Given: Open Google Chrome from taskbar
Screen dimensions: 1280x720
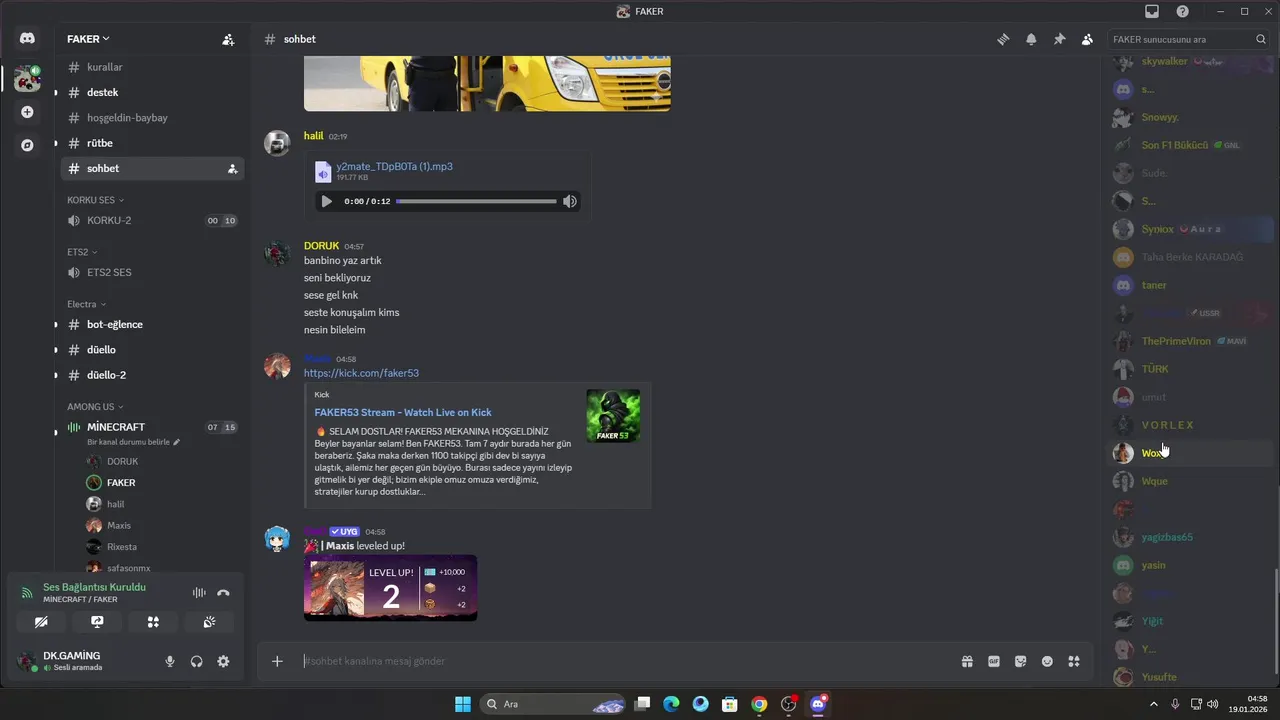Looking at the screenshot, I should click(759, 704).
